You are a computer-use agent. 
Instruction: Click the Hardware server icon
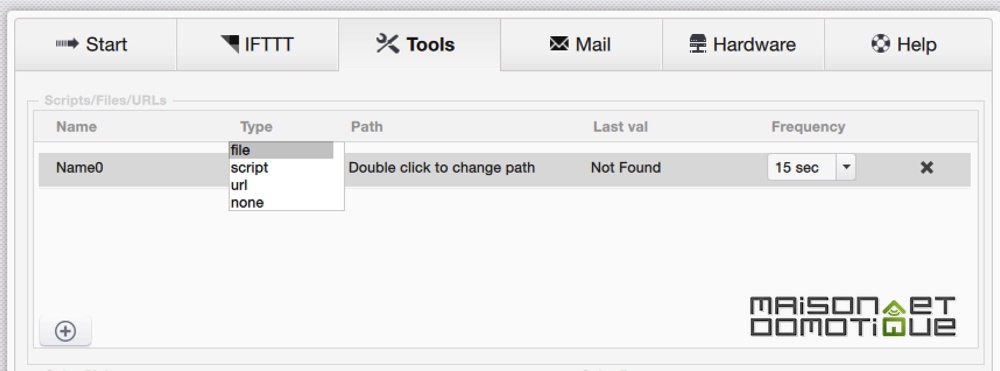[698, 44]
